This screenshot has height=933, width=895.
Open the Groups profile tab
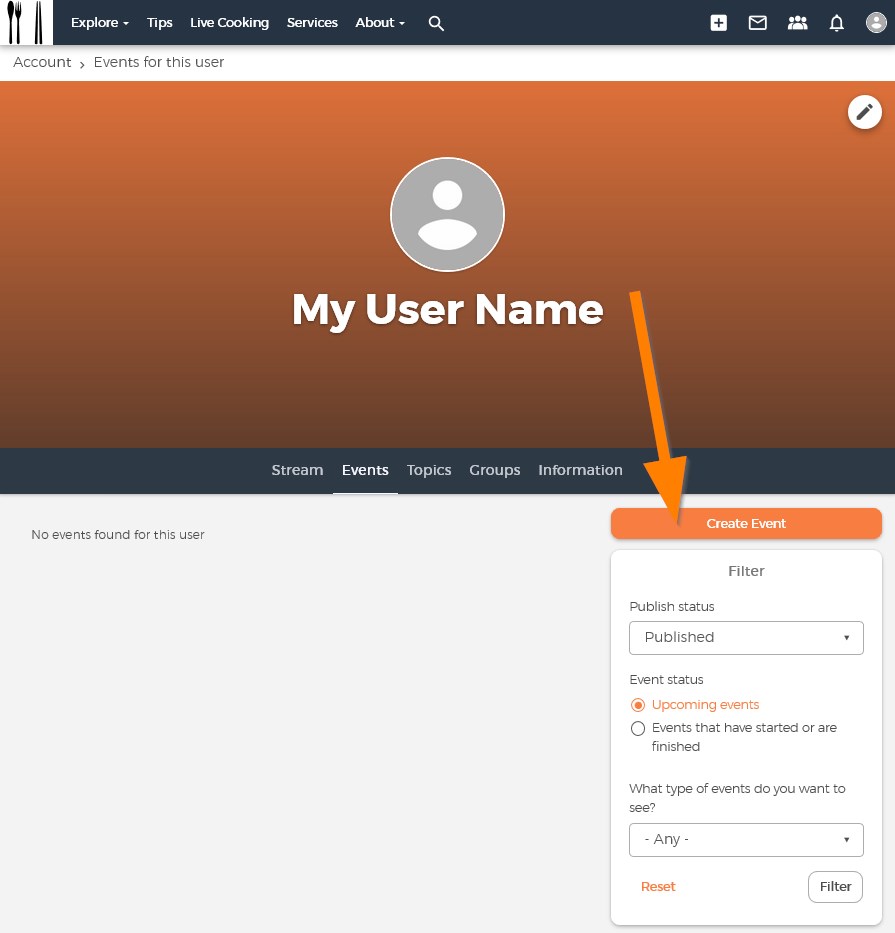coord(495,470)
